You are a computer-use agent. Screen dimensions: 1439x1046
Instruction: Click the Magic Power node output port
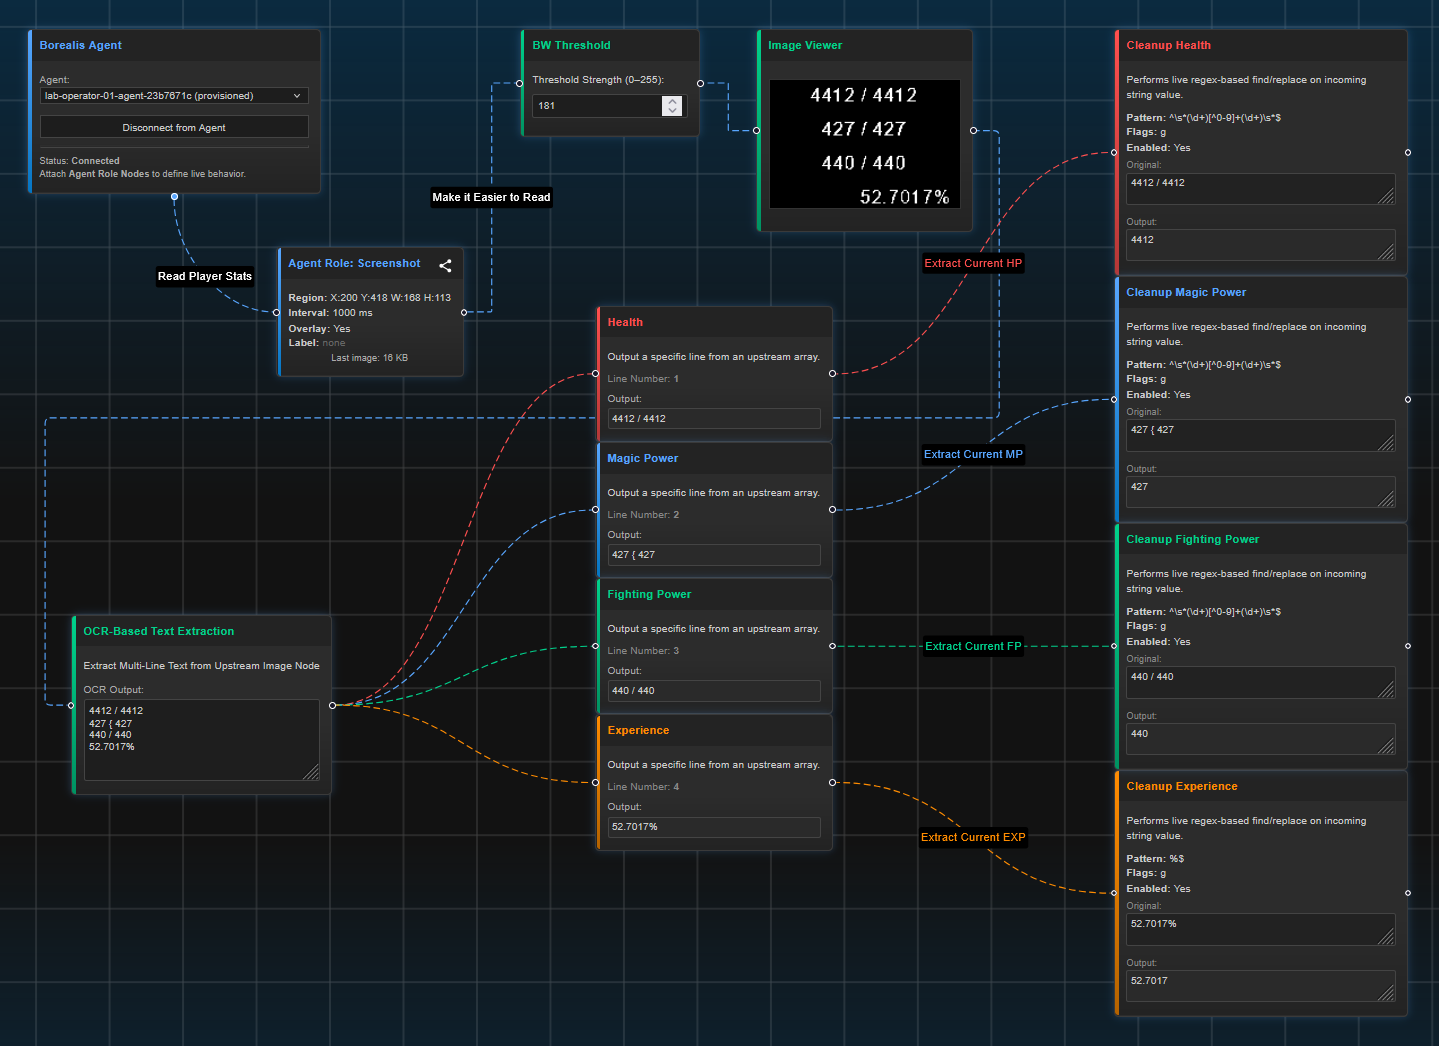[x=833, y=509]
